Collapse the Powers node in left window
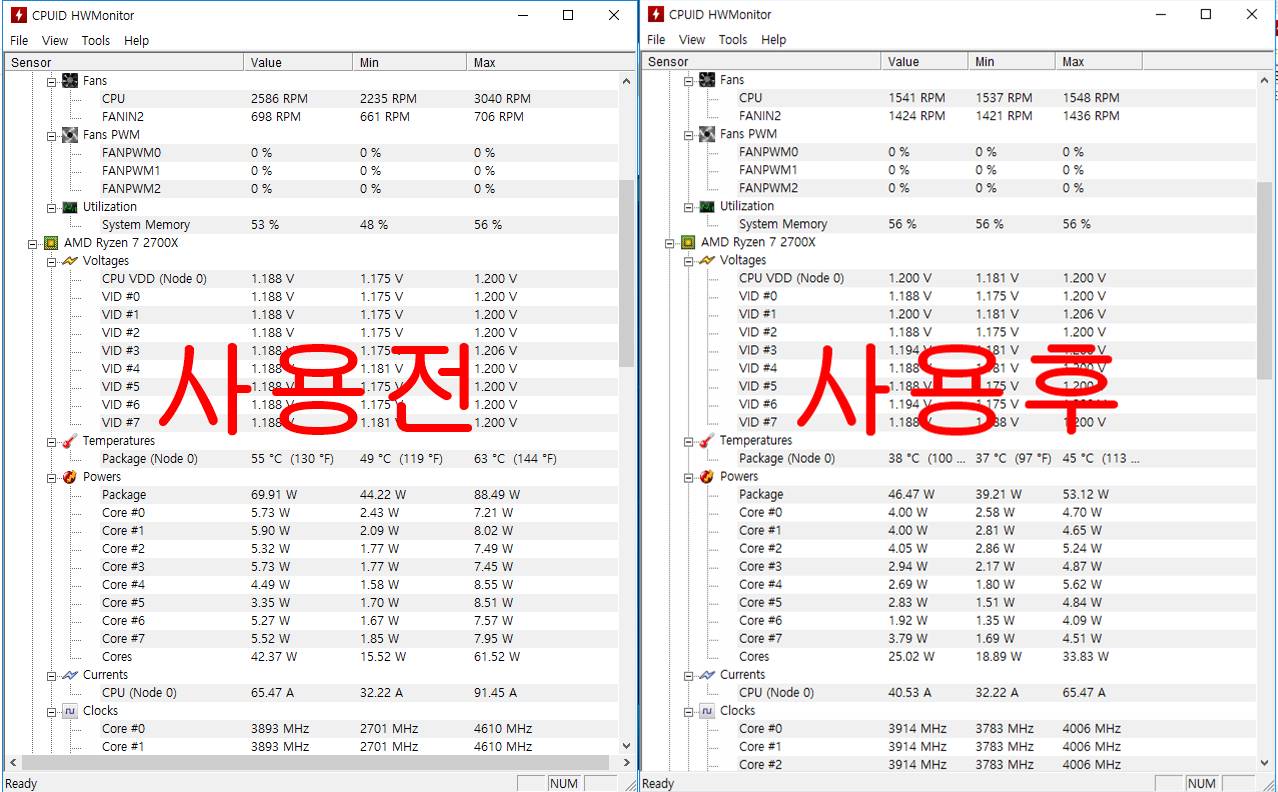This screenshot has width=1278, height=792. click(x=52, y=477)
